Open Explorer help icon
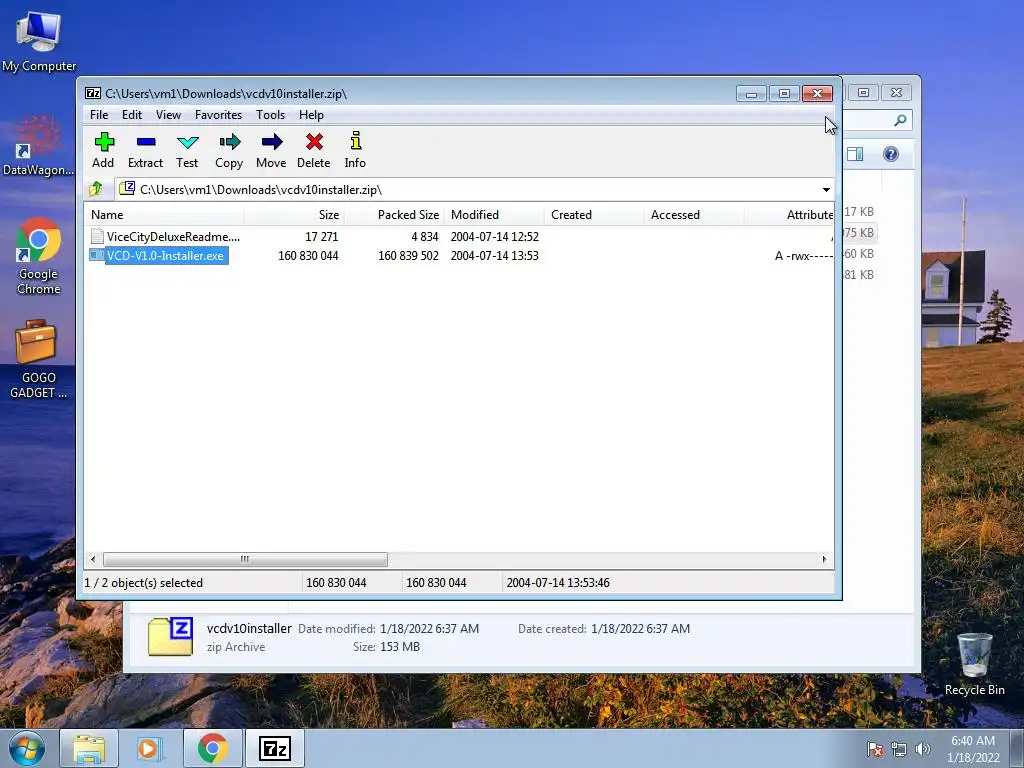1024x768 pixels. 891,154
